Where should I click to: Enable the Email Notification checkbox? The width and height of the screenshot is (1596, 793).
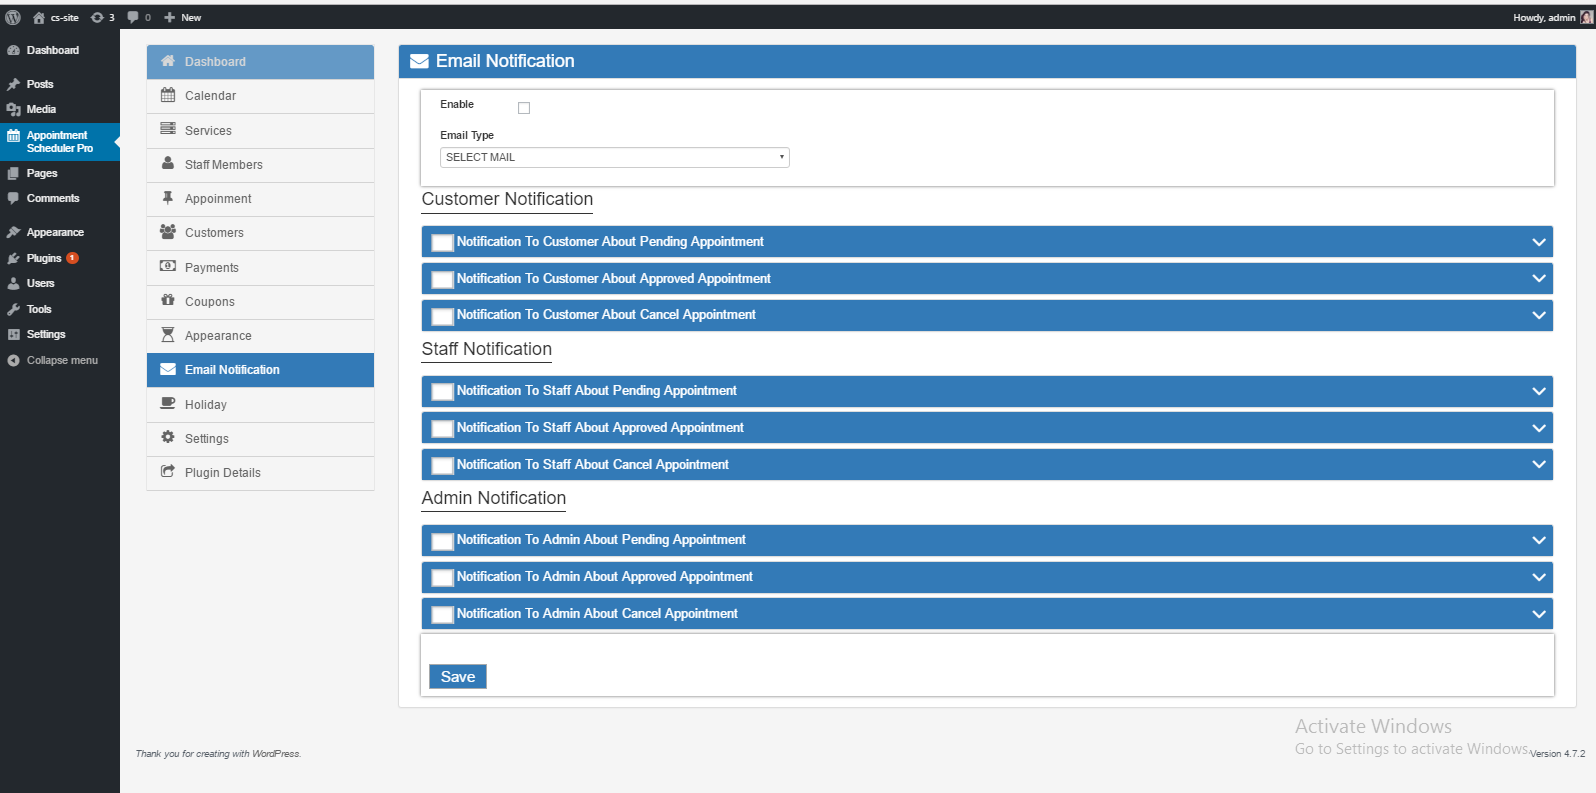(x=524, y=108)
